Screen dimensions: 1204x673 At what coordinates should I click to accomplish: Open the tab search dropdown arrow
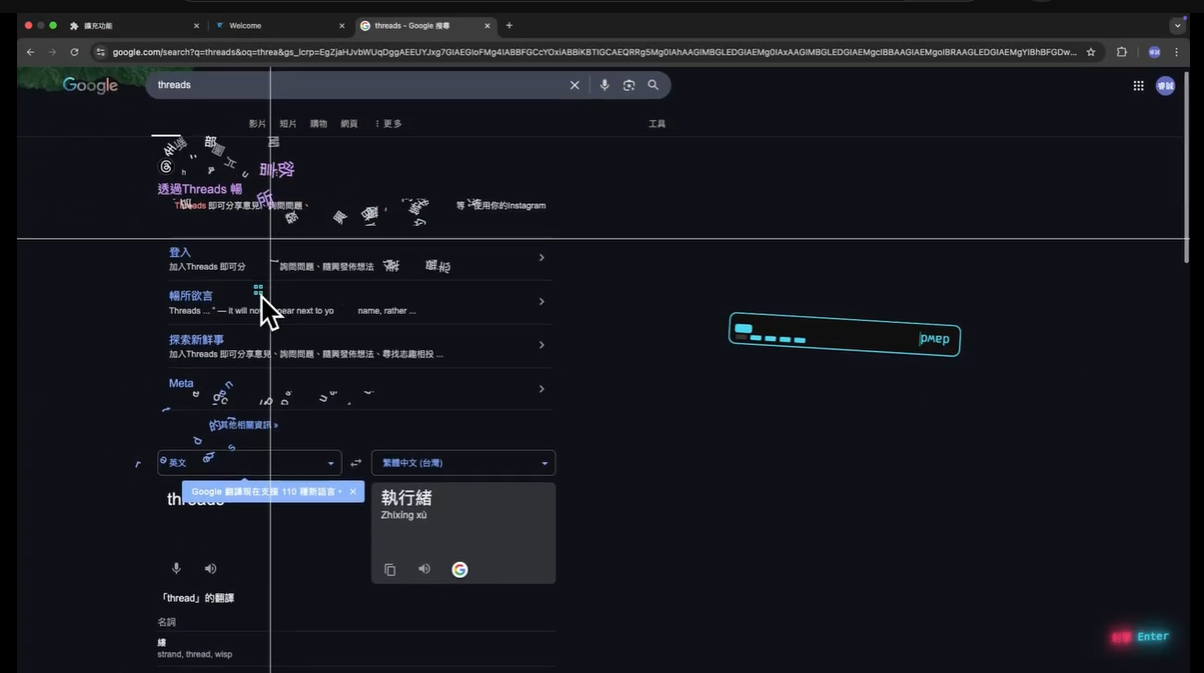pyautogui.click(x=1177, y=25)
